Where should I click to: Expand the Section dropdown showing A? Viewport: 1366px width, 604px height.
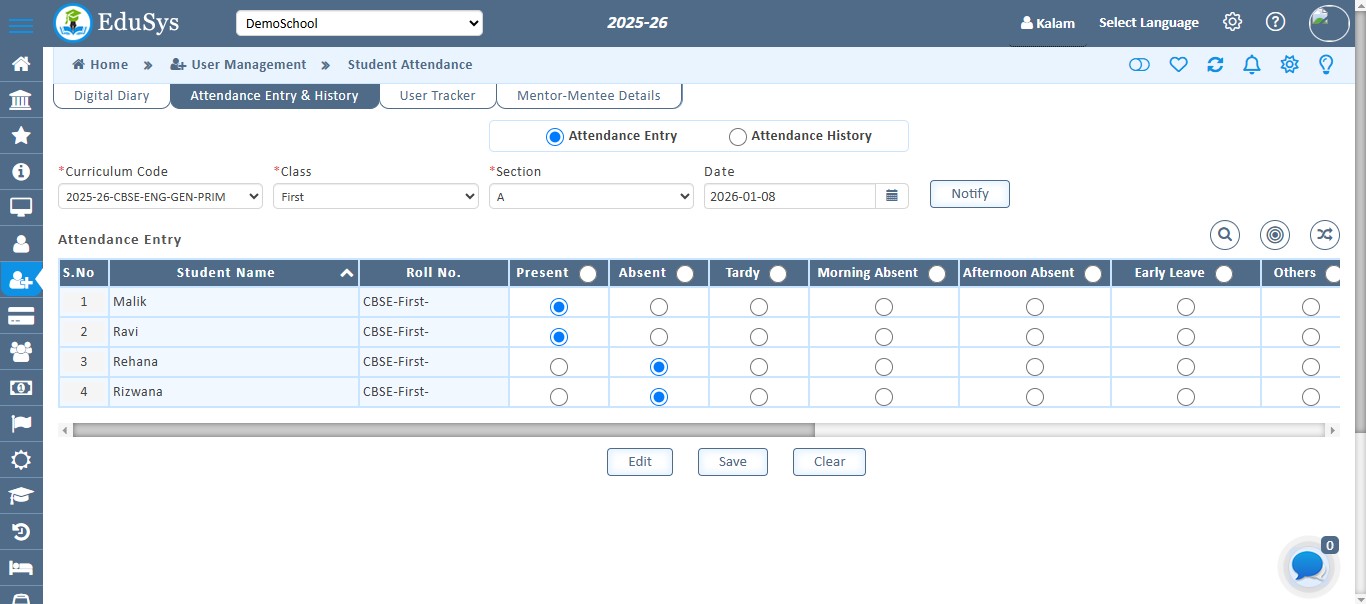(x=590, y=196)
